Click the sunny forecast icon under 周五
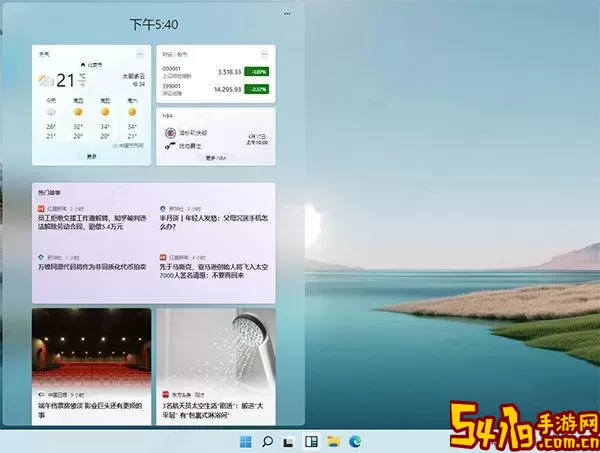The width and height of the screenshot is (600, 453). [105, 112]
